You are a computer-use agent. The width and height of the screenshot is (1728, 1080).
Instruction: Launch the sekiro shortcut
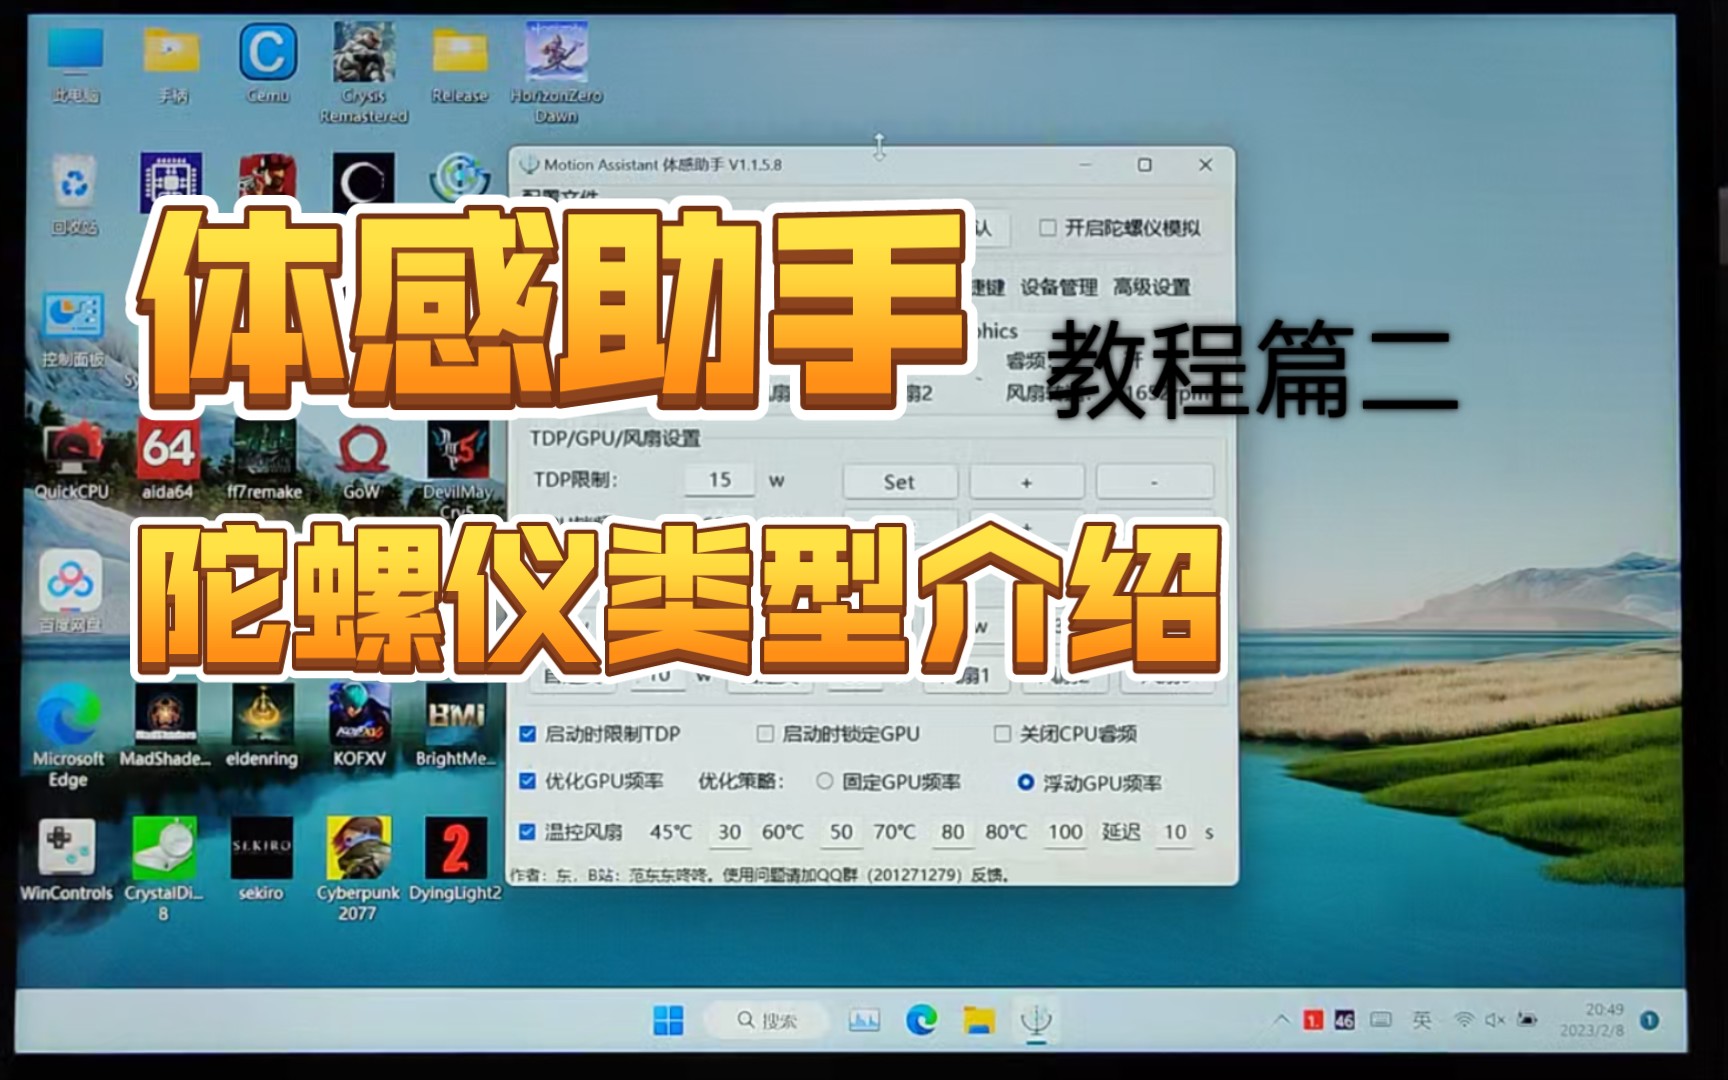(x=261, y=860)
